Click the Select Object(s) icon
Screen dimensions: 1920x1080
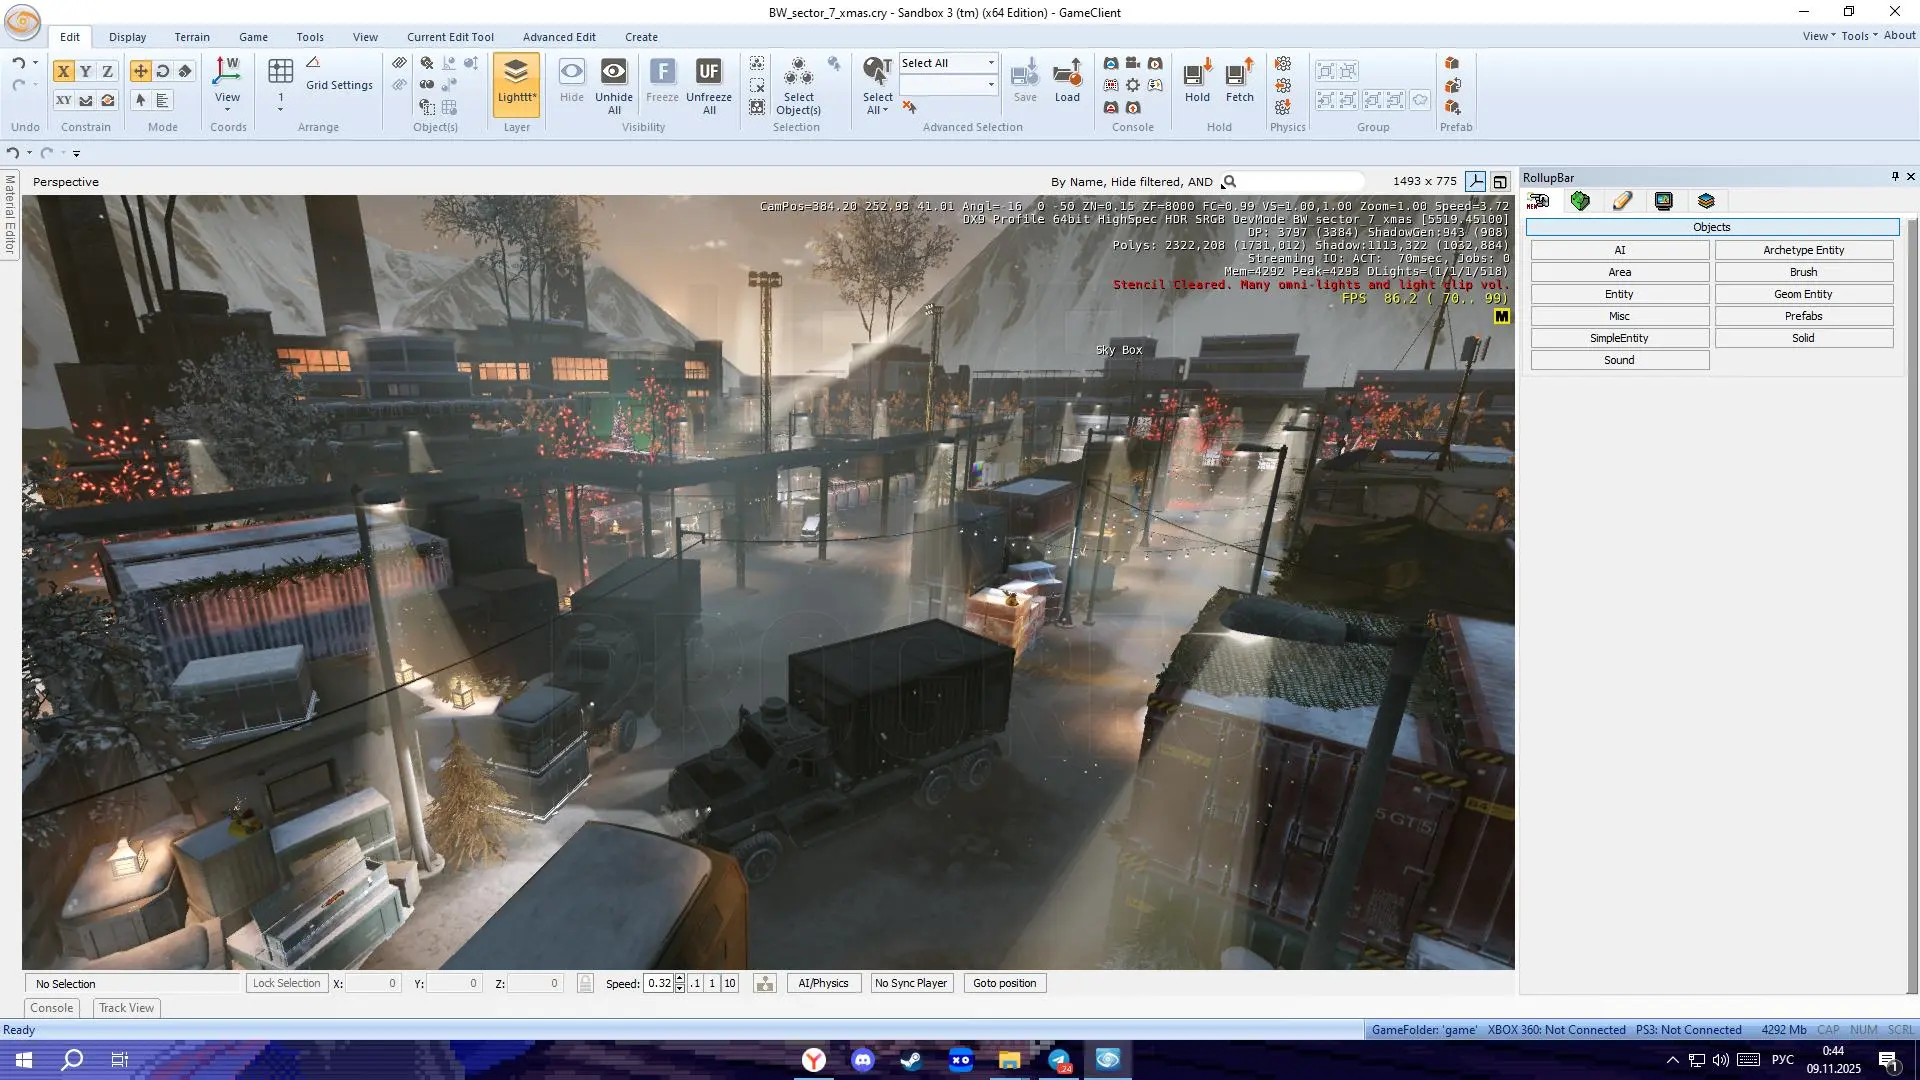[798, 85]
